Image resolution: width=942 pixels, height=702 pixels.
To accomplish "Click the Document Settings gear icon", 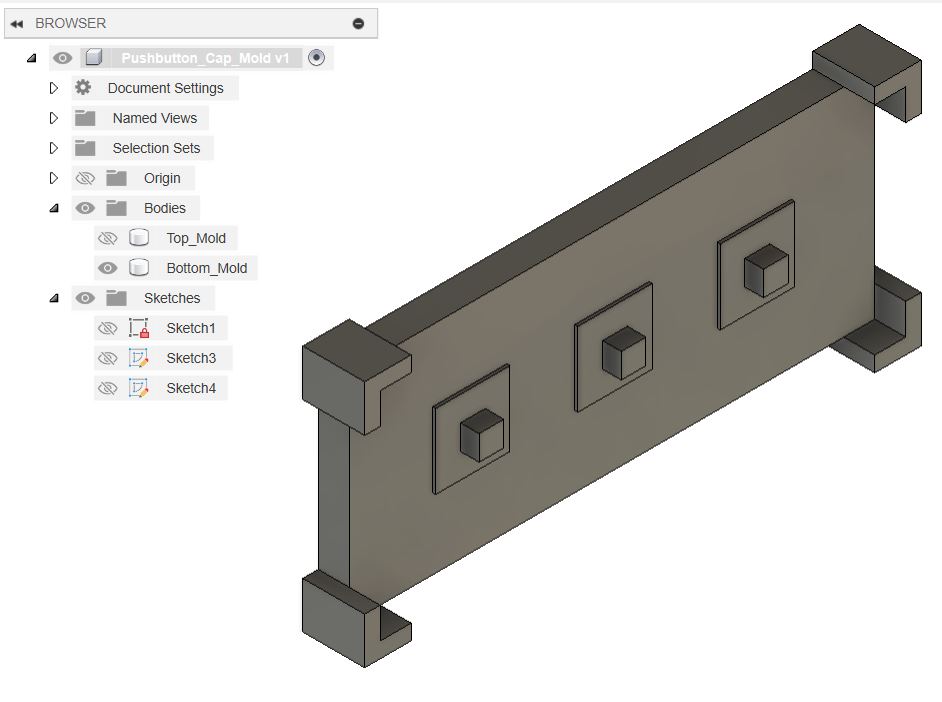I will click(83, 88).
